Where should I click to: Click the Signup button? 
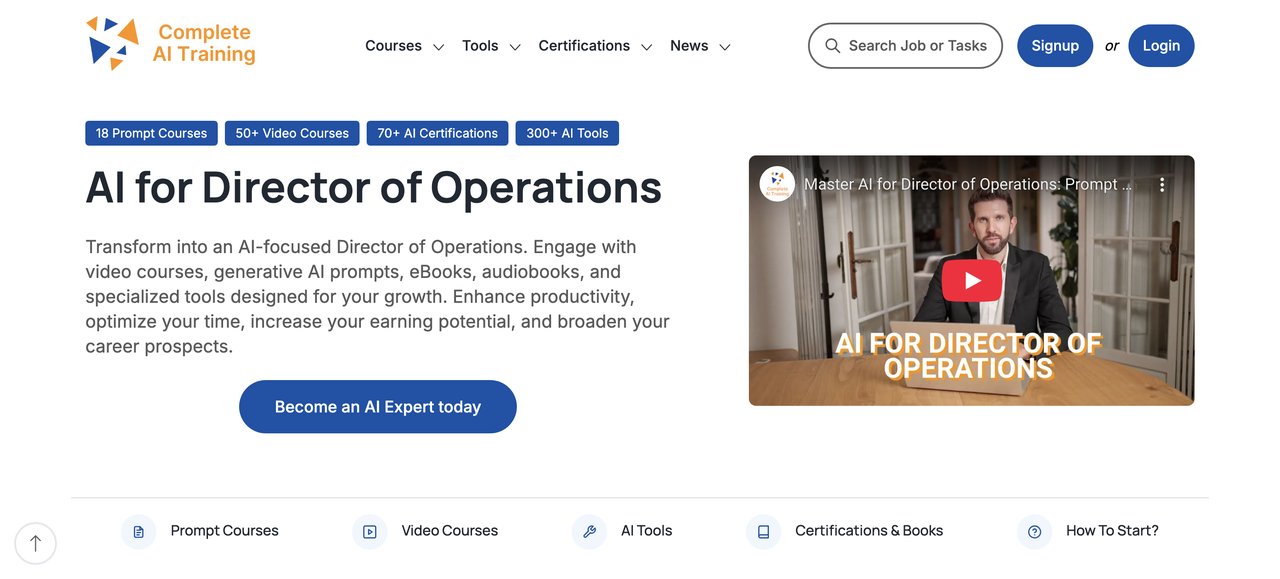pyautogui.click(x=1055, y=46)
